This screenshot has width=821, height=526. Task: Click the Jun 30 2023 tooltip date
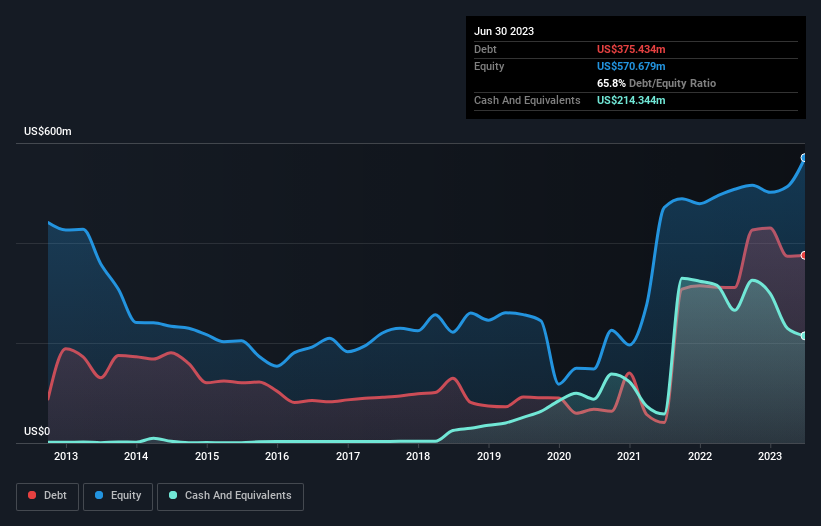click(x=504, y=31)
